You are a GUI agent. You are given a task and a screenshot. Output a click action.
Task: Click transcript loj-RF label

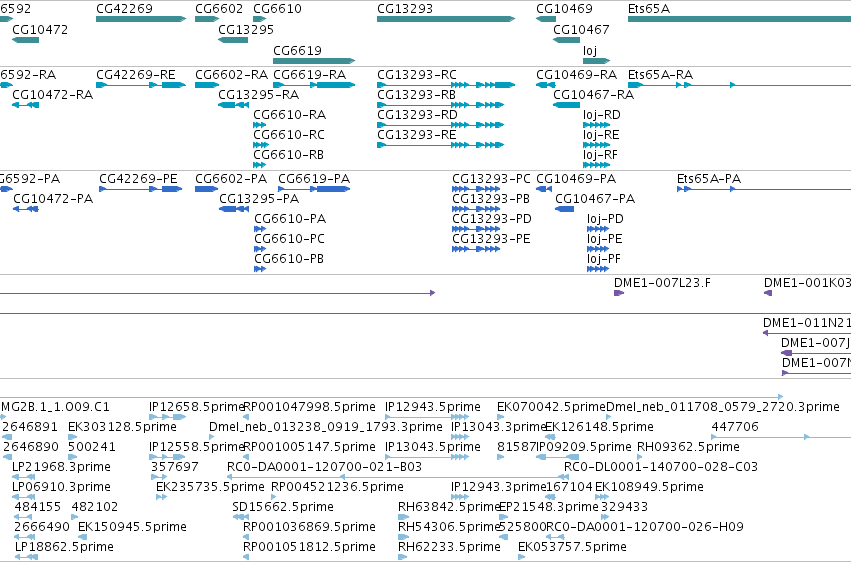click(601, 155)
